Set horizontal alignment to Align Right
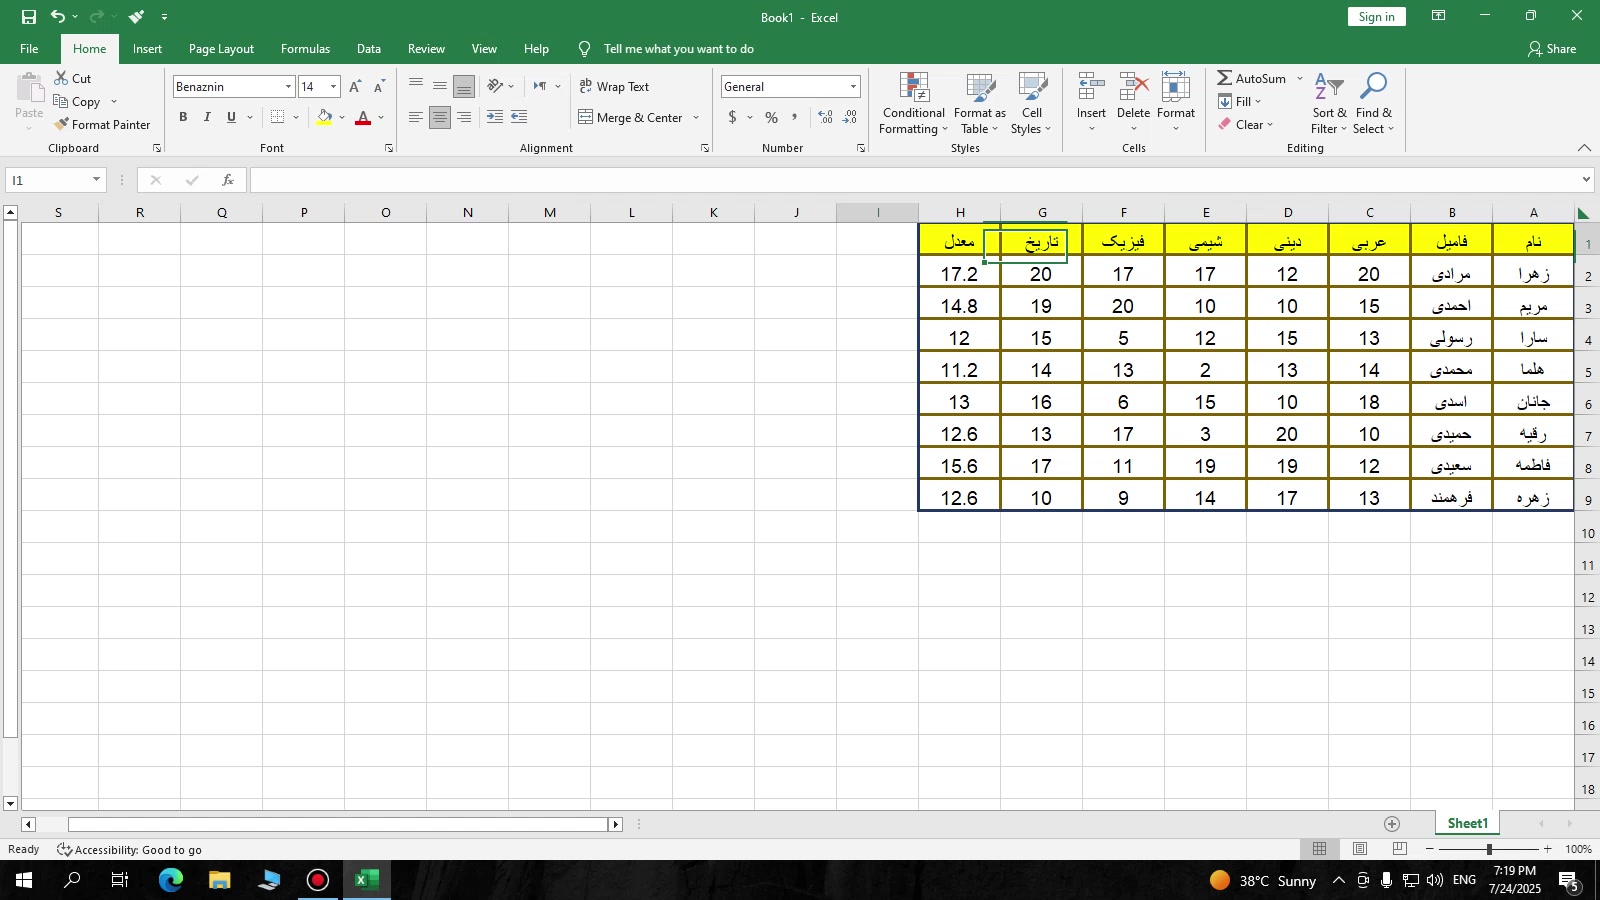The width and height of the screenshot is (1600, 900). 464,117
